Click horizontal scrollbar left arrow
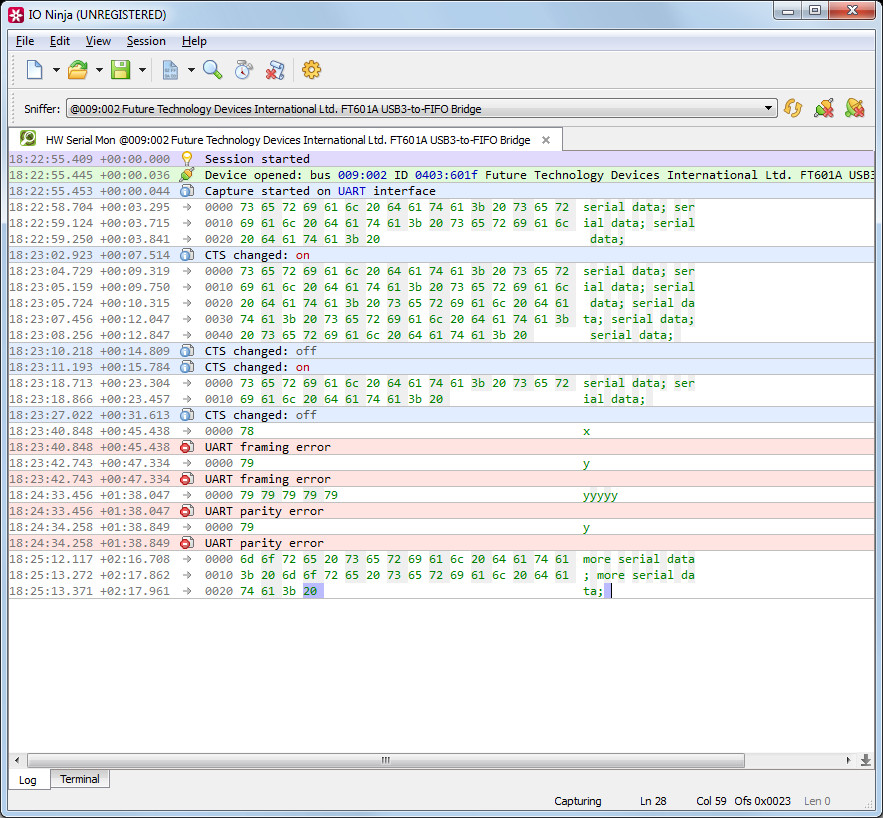Viewport: 883px width, 818px height. 17,761
